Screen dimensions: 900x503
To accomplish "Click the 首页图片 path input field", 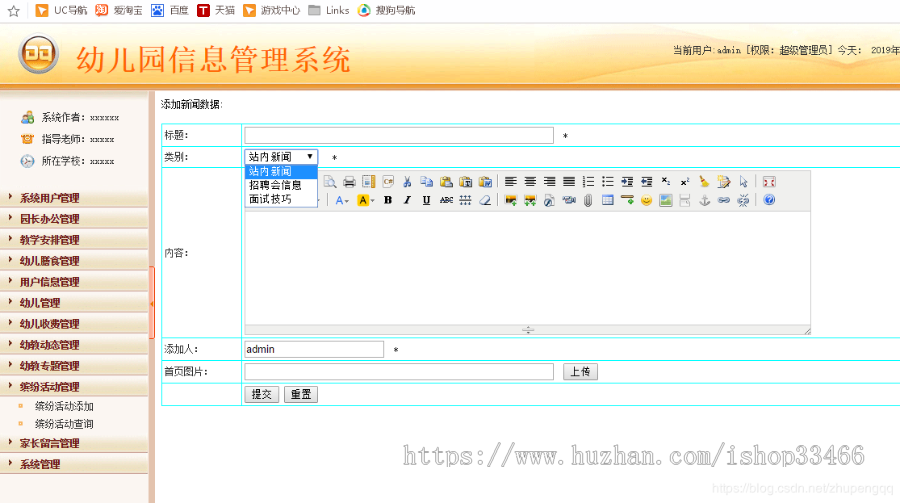I will [x=399, y=372].
